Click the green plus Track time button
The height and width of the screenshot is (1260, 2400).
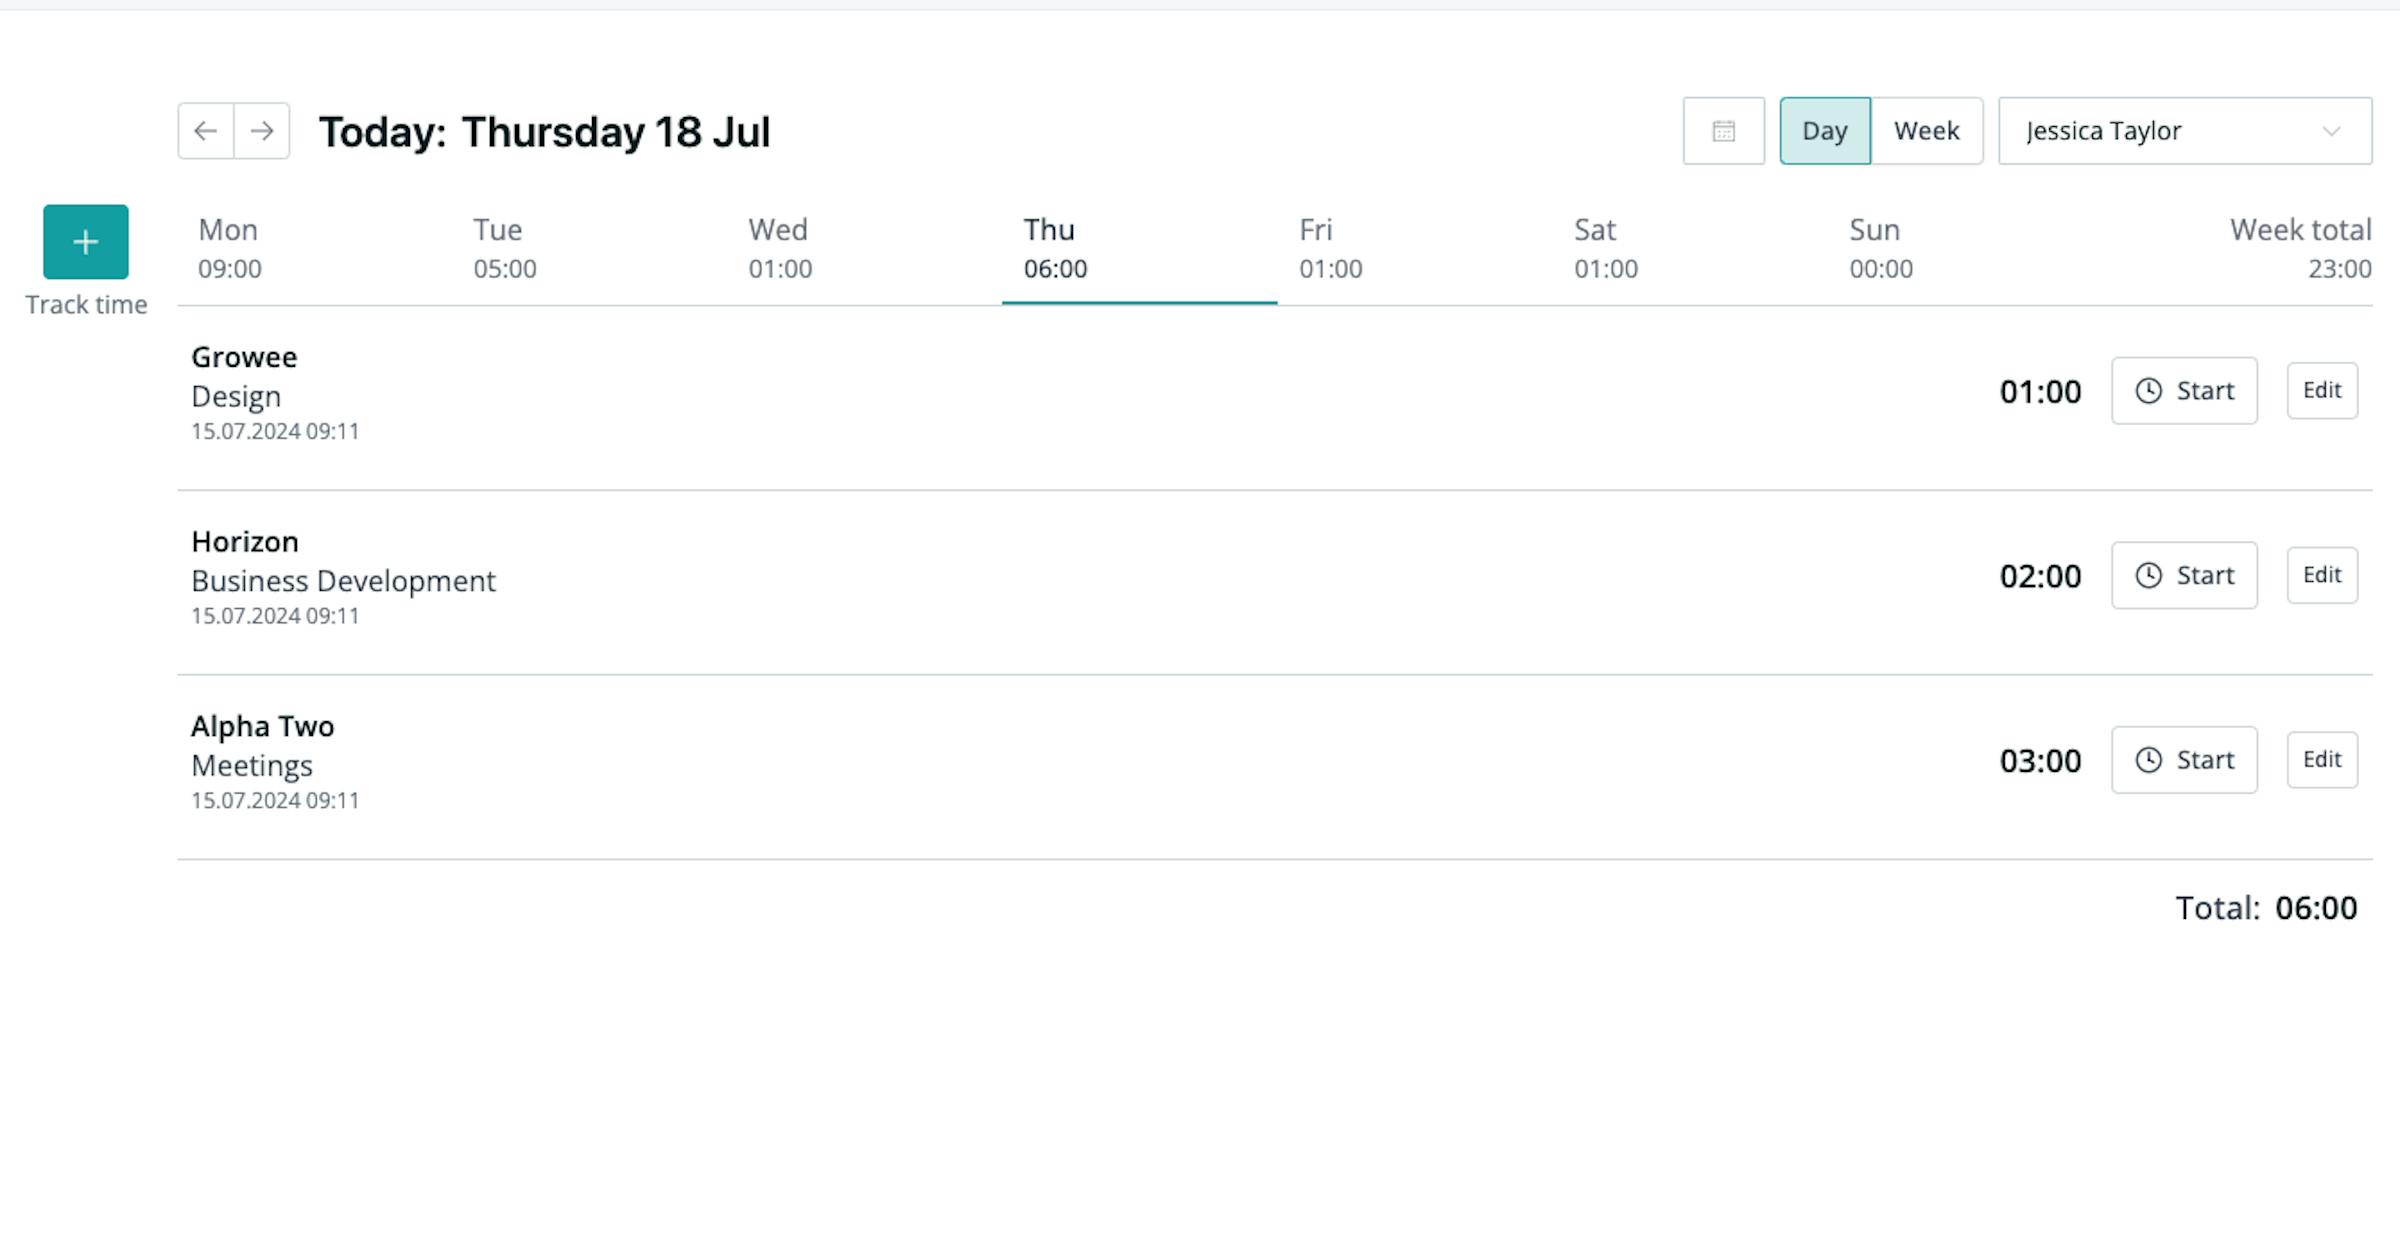86,242
